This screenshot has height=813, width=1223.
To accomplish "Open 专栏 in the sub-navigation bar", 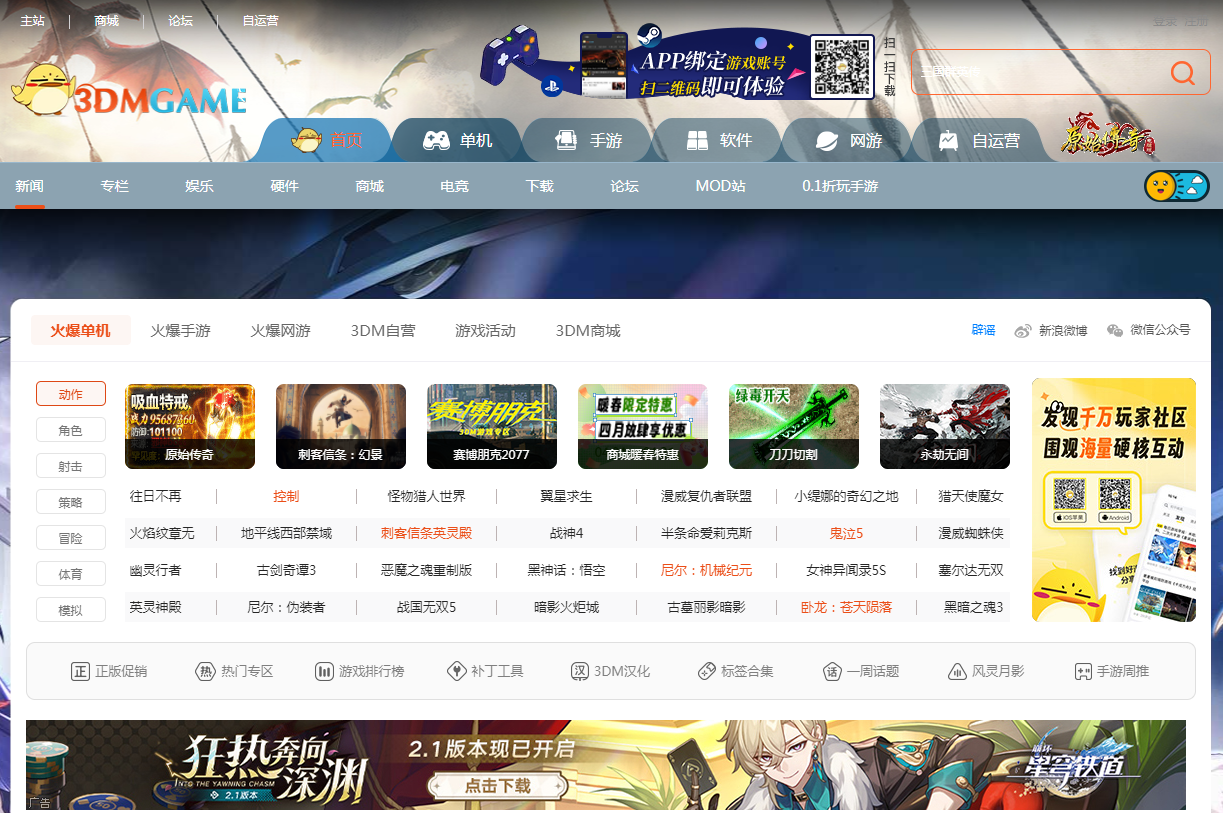I will tap(115, 186).
